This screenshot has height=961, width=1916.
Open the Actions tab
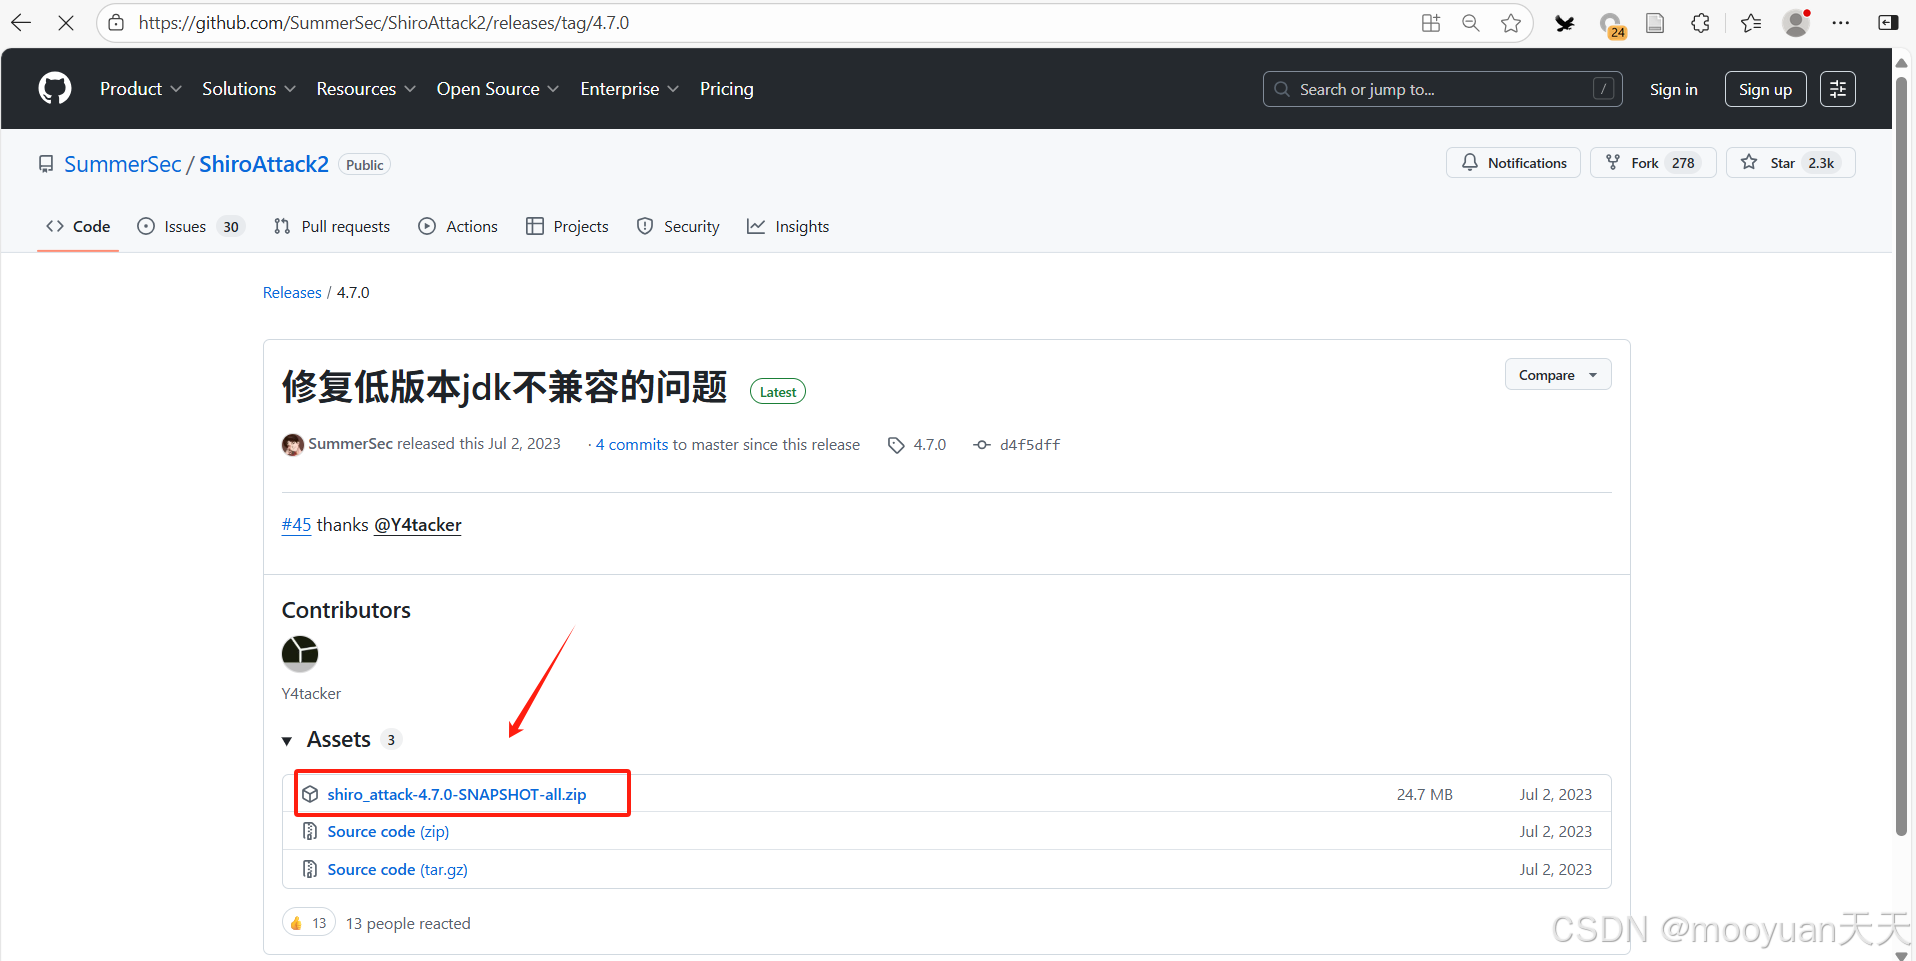coord(458,227)
